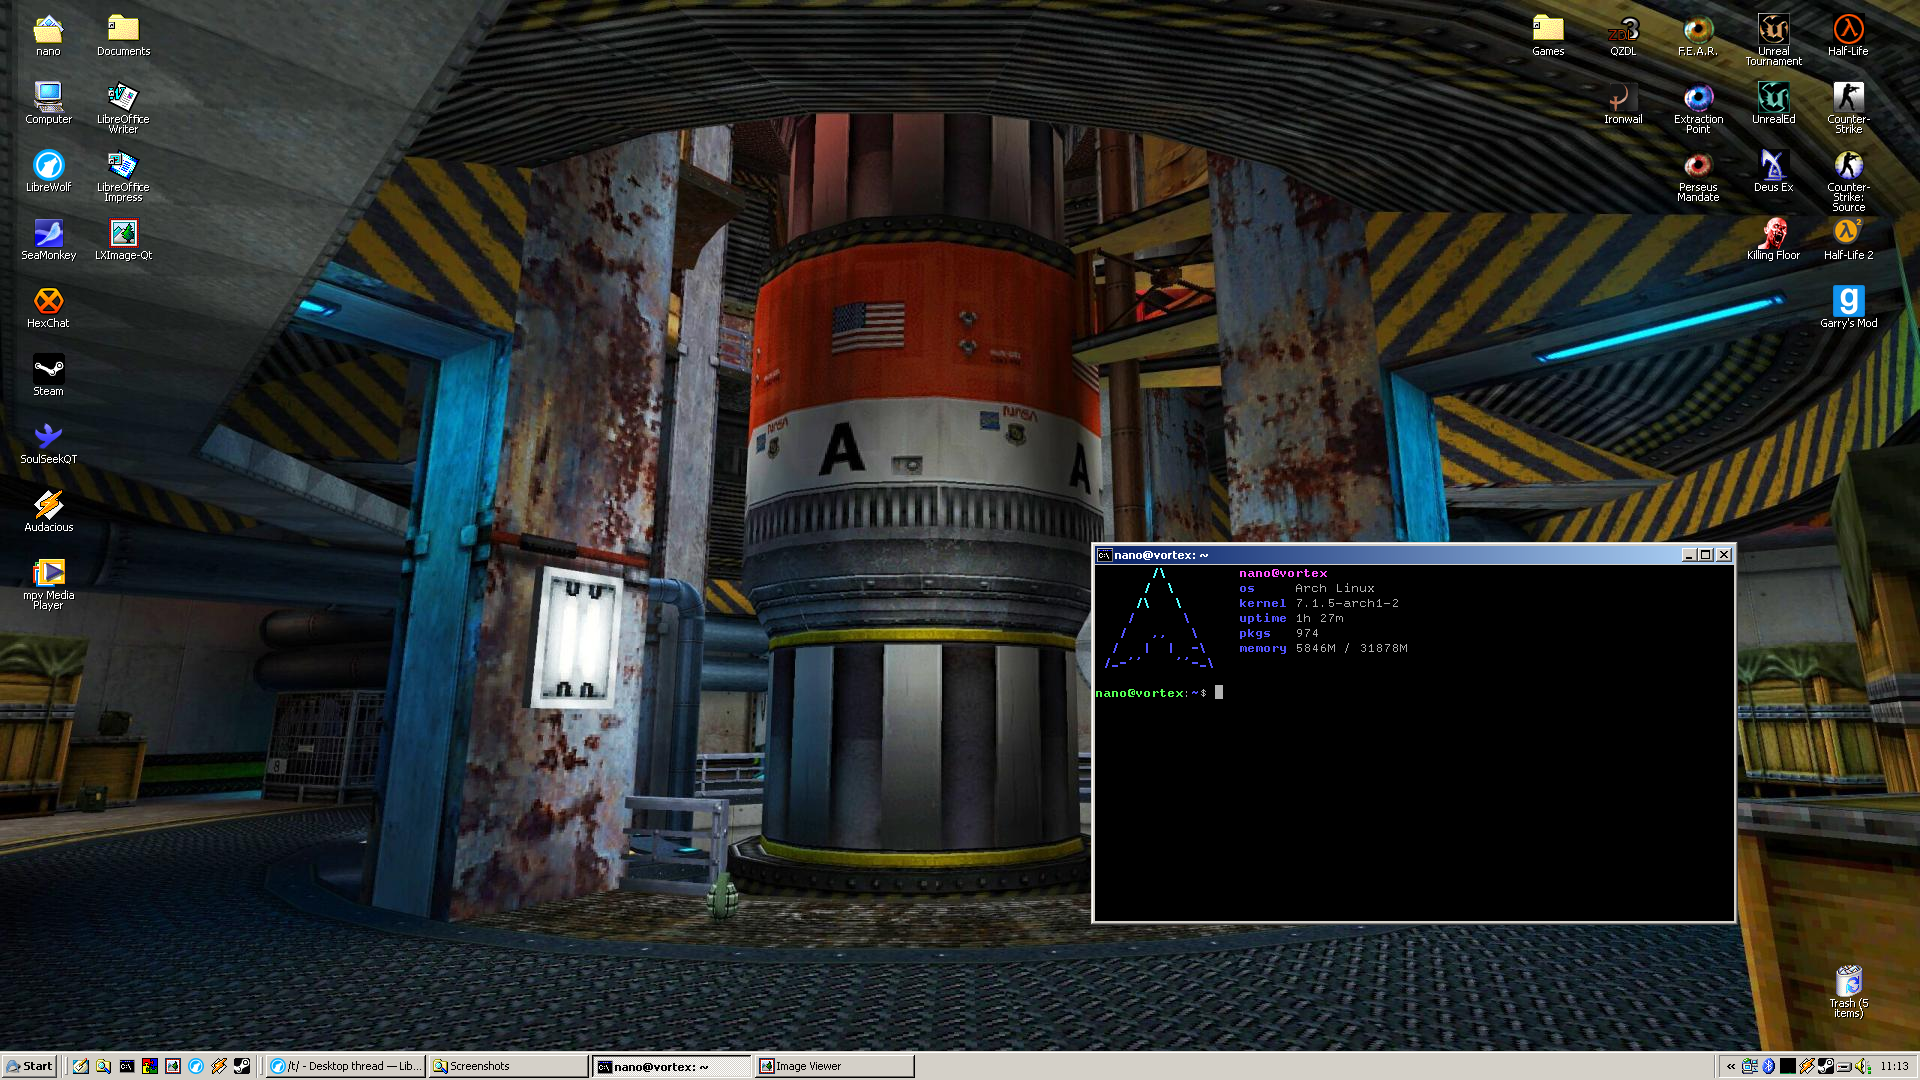Click the kernel version '7.1.5-arch1-2' text

(1347, 604)
